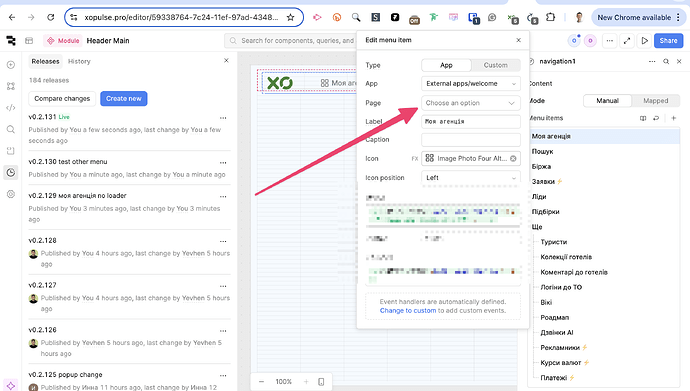Screen dimensions: 690x391
Task: Click the preview play icon in top bar
Action: (644, 40)
